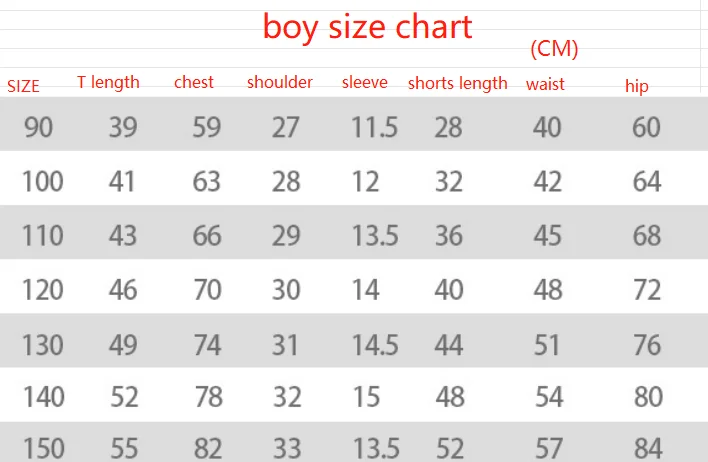Click chest value 66 for size 110
This screenshot has width=708, height=462.
click(208, 236)
